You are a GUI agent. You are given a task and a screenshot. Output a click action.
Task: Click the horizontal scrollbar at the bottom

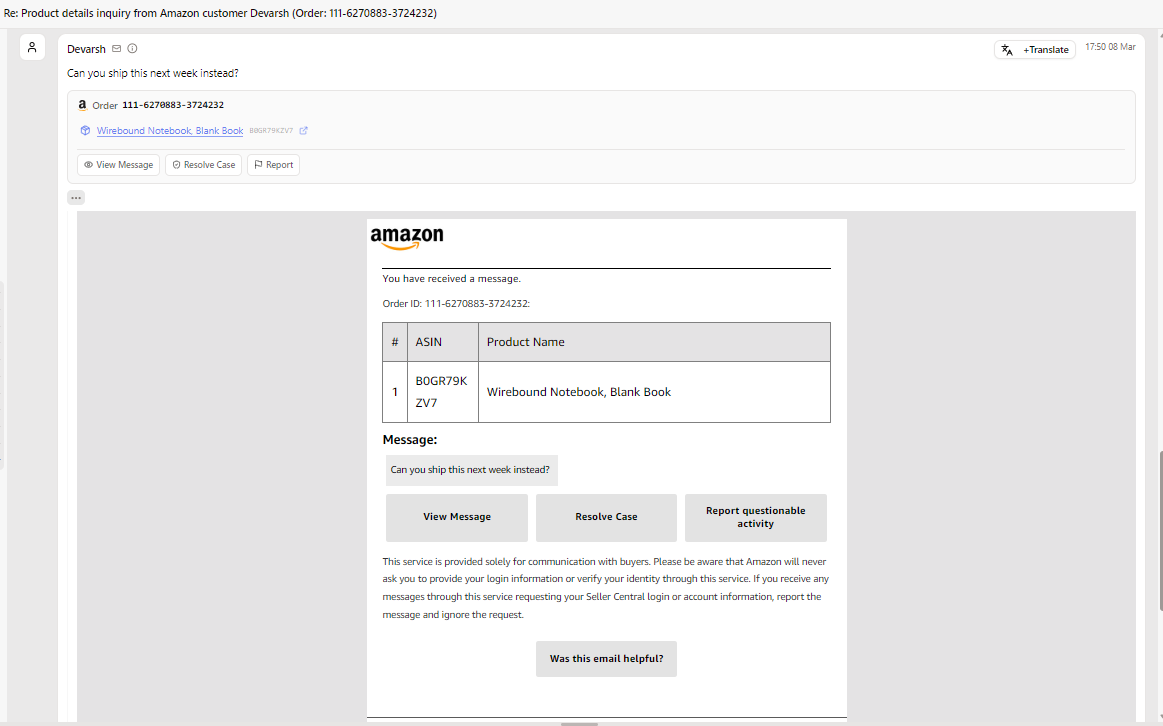[578, 722]
